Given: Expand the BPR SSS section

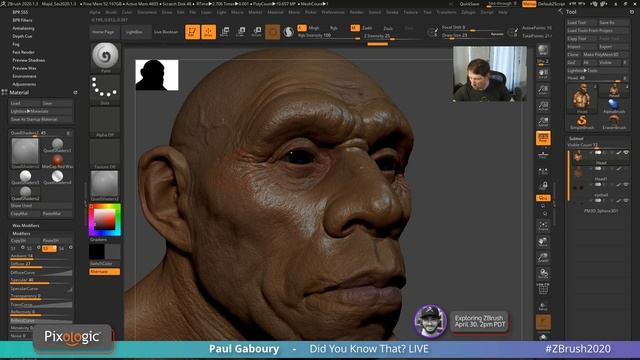Looking at the screenshot, I should 20,12.
